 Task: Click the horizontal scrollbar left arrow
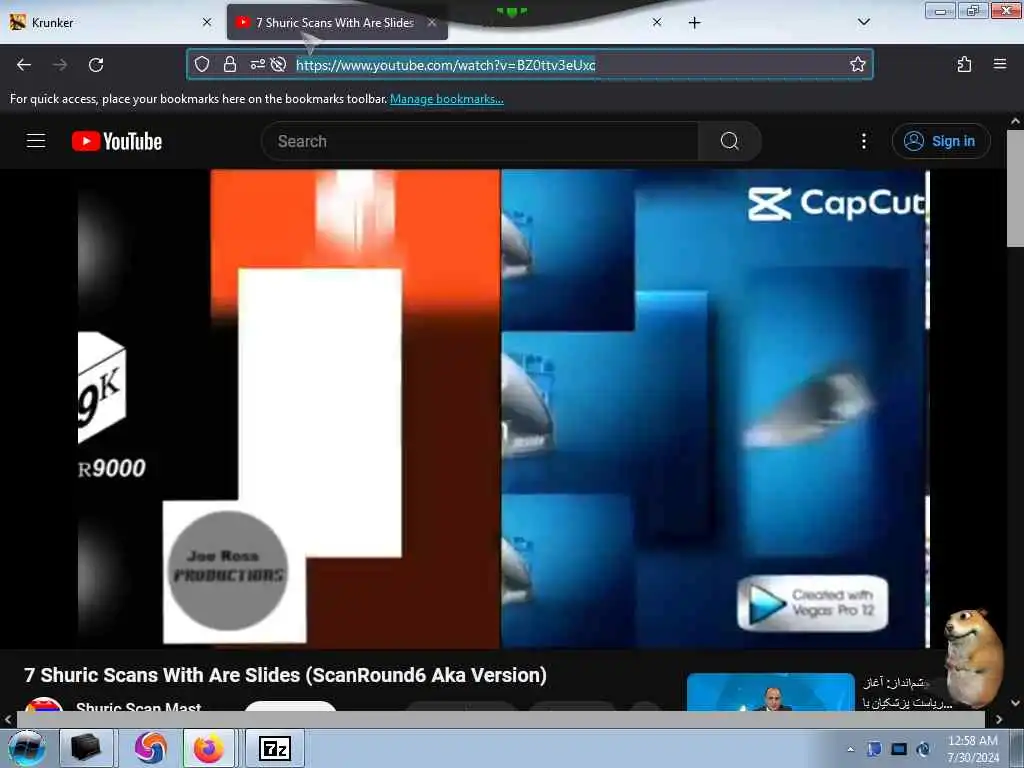point(8,720)
